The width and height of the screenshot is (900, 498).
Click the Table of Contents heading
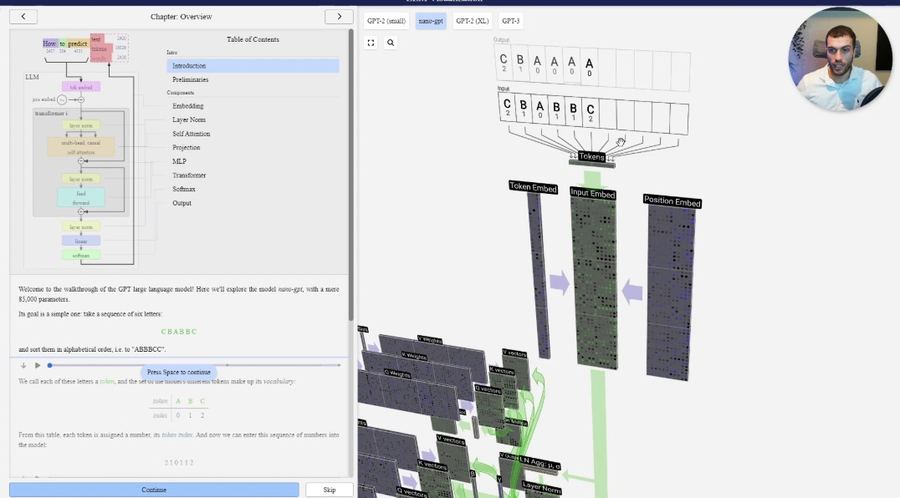[x=253, y=40]
